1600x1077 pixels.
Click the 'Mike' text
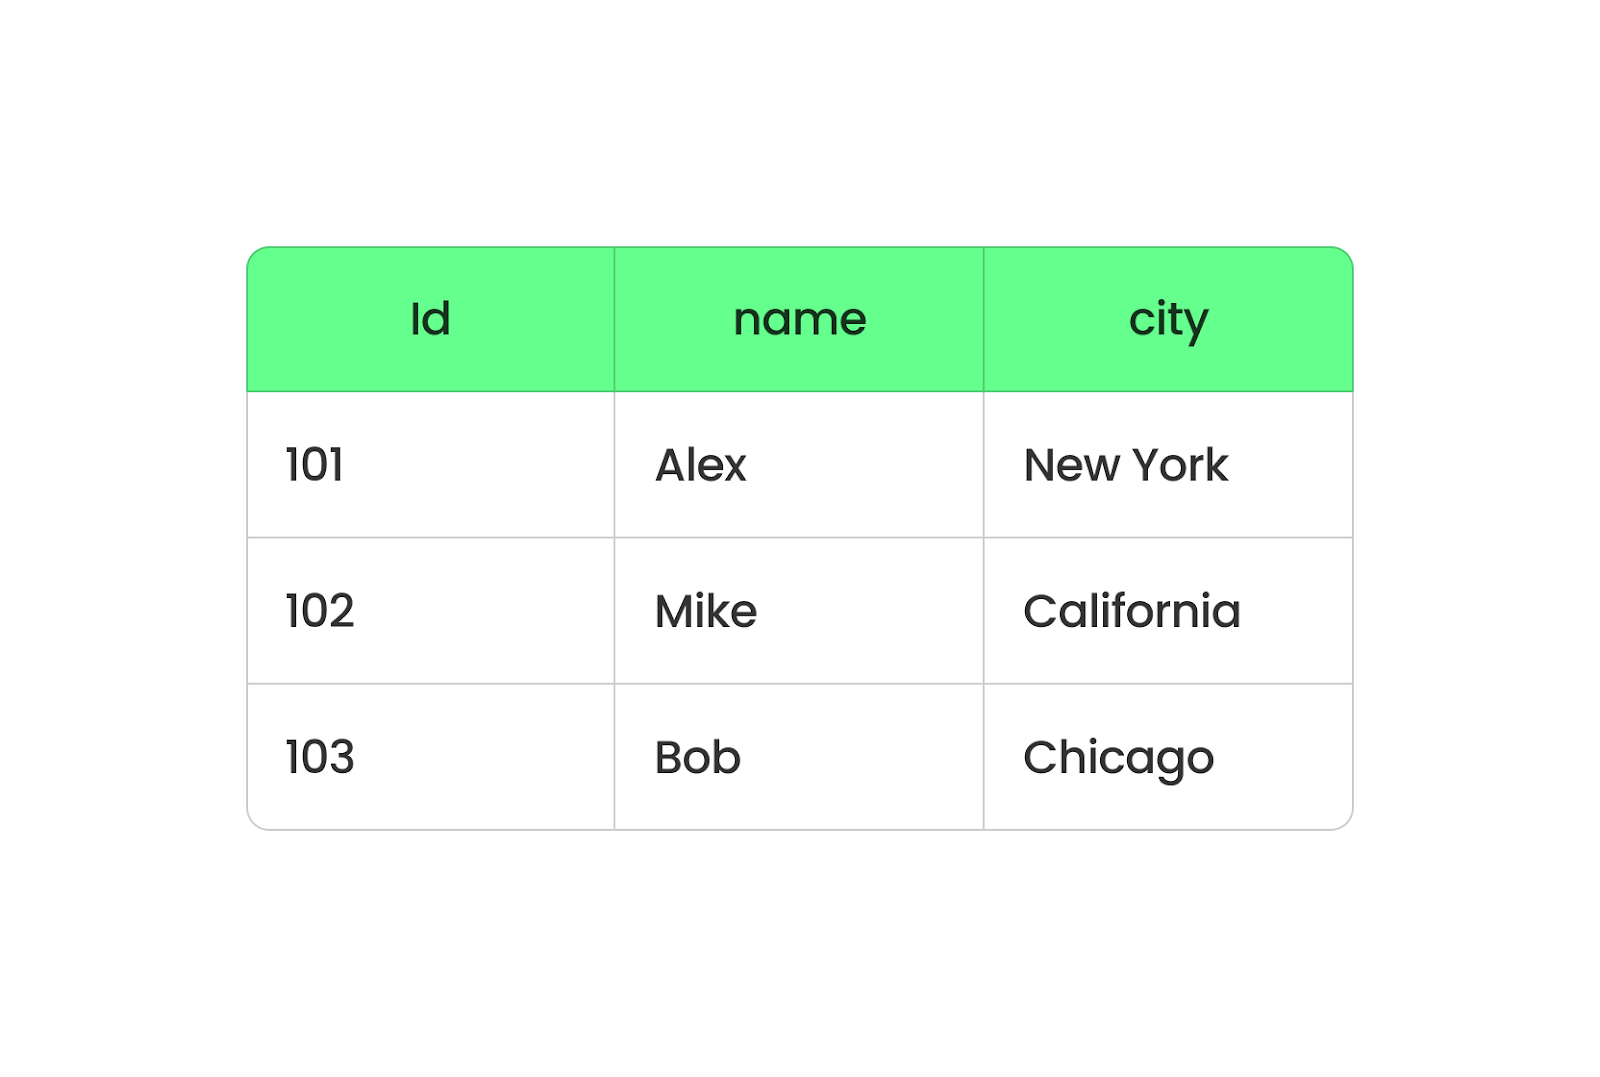click(x=706, y=611)
